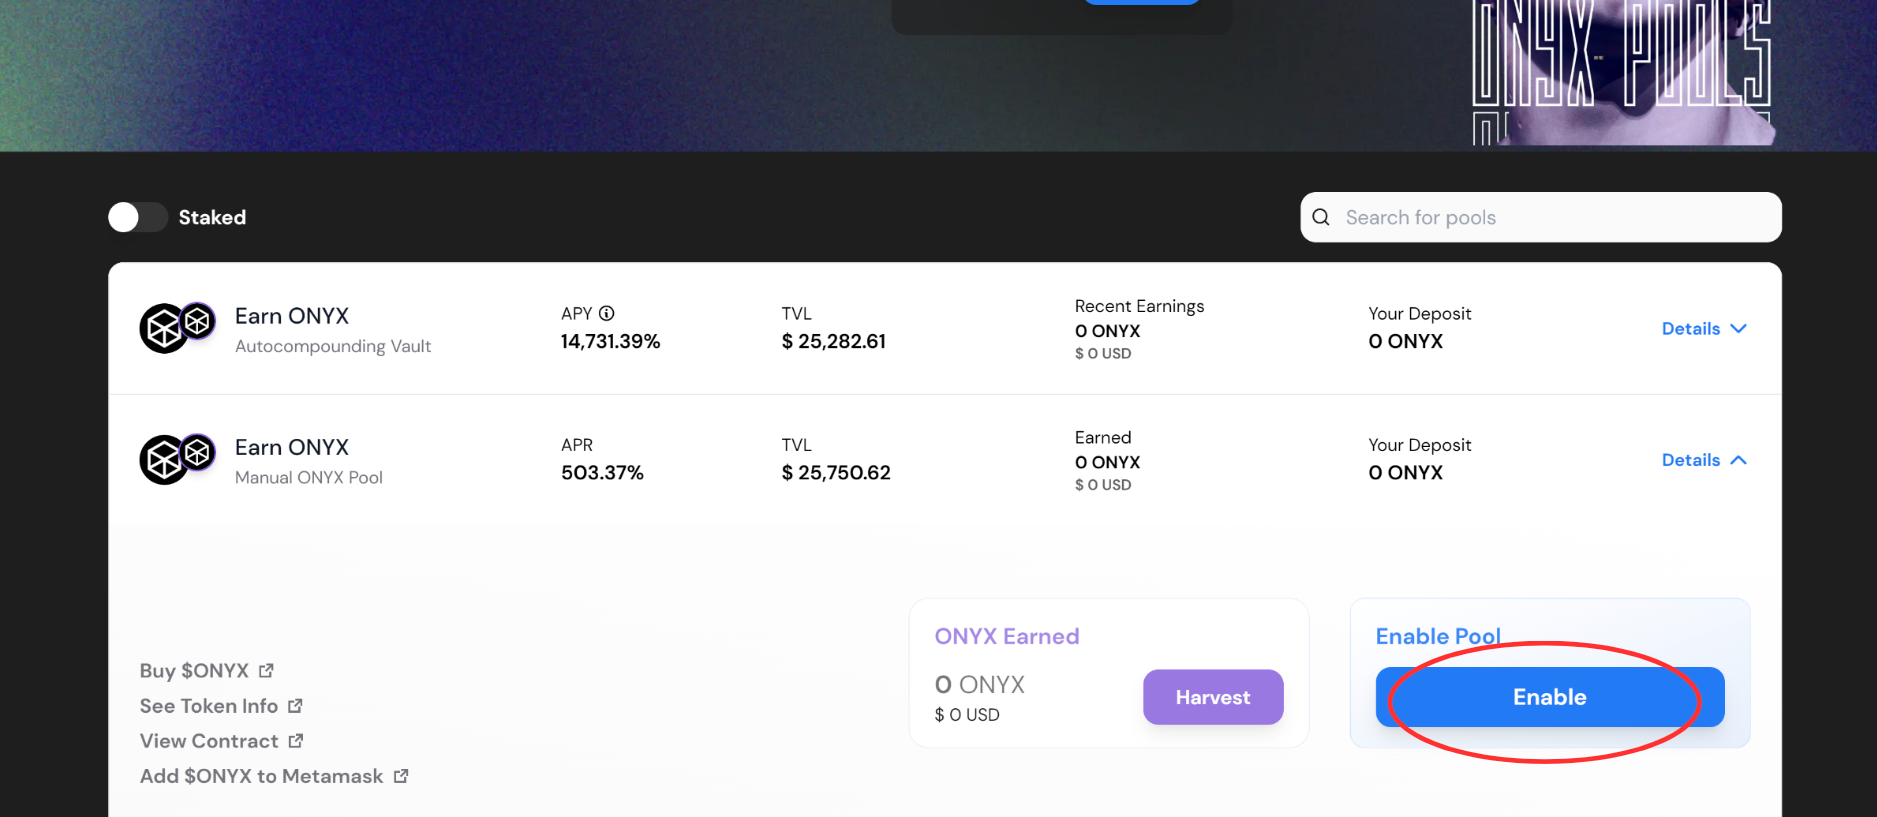Click external link icon beside Add to Metamask
1877x817 pixels.
[x=401, y=776]
